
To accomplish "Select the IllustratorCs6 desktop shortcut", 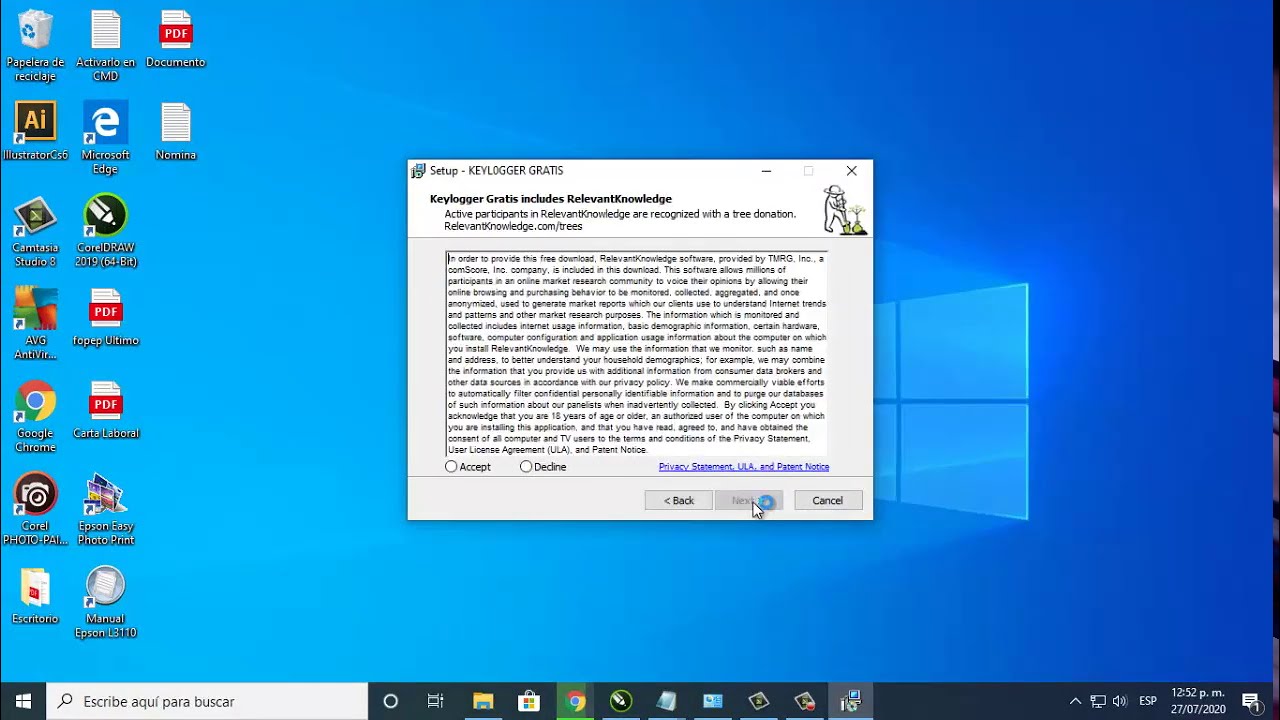I will pyautogui.click(x=35, y=132).
